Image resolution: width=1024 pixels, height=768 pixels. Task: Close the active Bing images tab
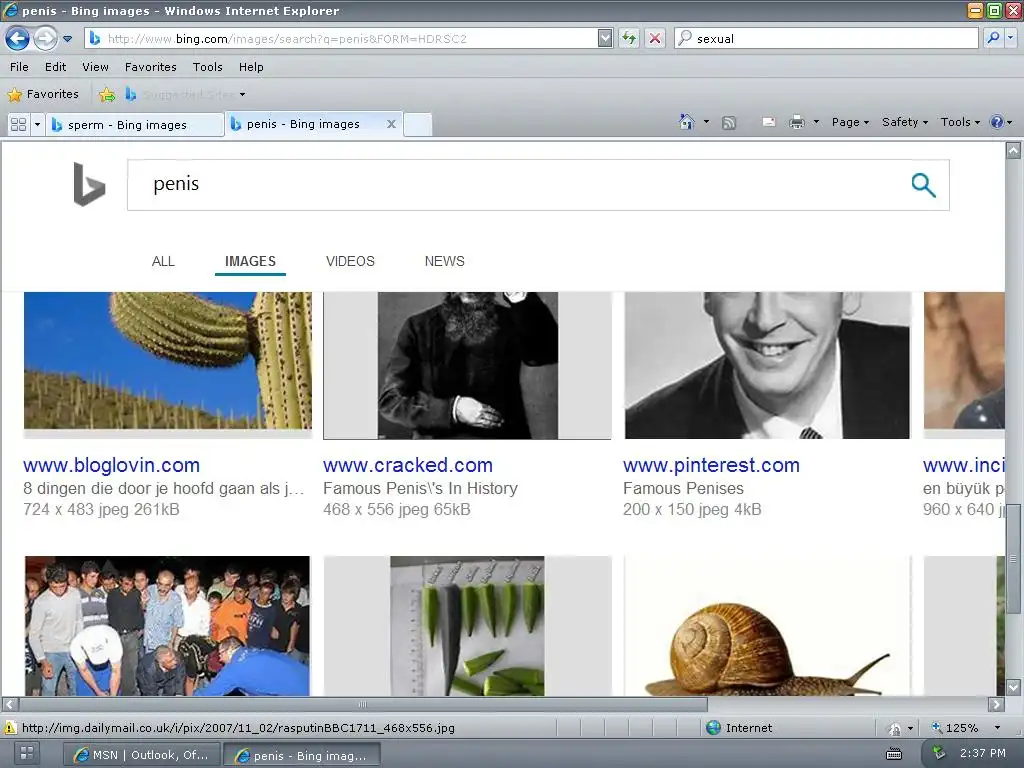[x=391, y=123]
